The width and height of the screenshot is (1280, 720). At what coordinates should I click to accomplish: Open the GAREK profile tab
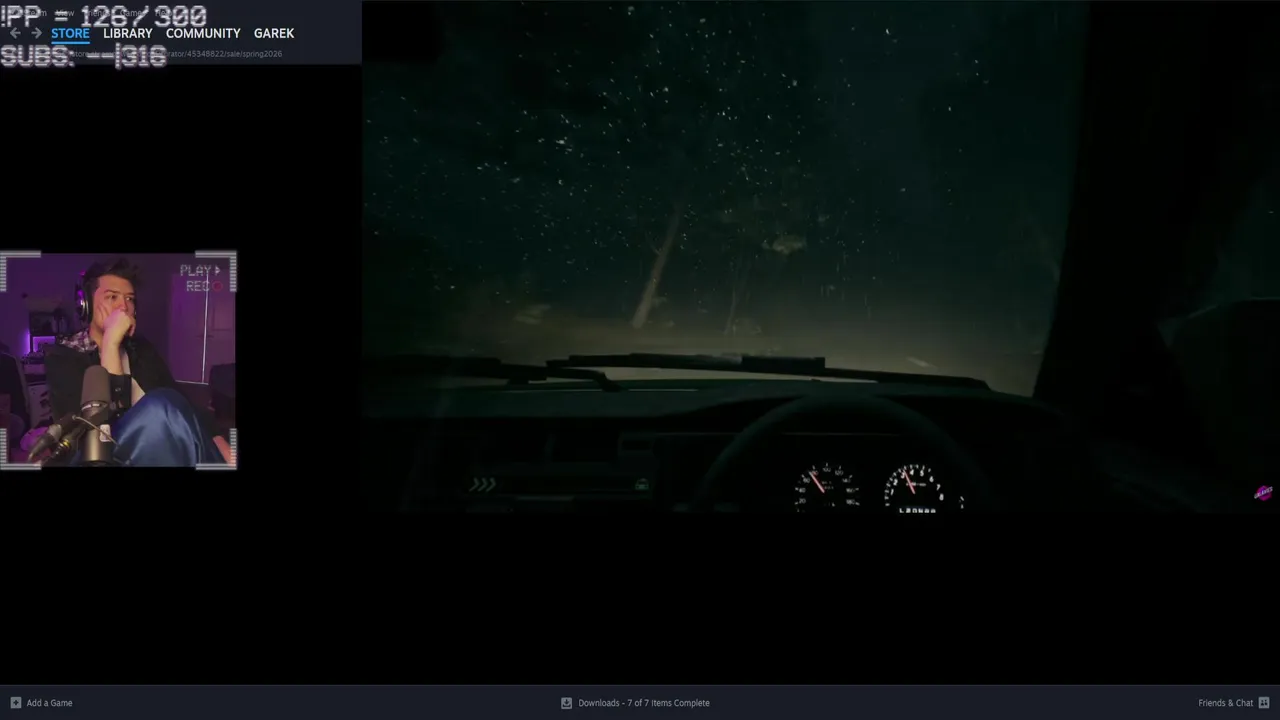pyautogui.click(x=274, y=33)
